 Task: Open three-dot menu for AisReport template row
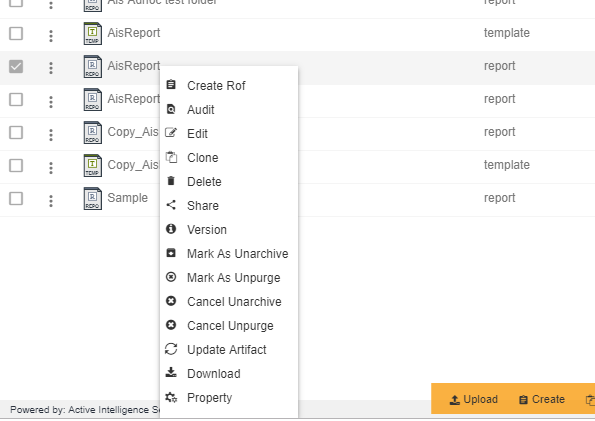click(x=51, y=36)
